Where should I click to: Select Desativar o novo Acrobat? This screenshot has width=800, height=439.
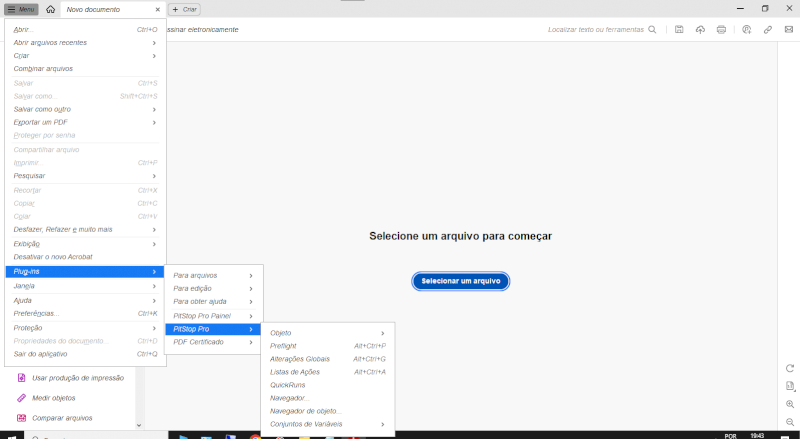[x=85, y=257]
